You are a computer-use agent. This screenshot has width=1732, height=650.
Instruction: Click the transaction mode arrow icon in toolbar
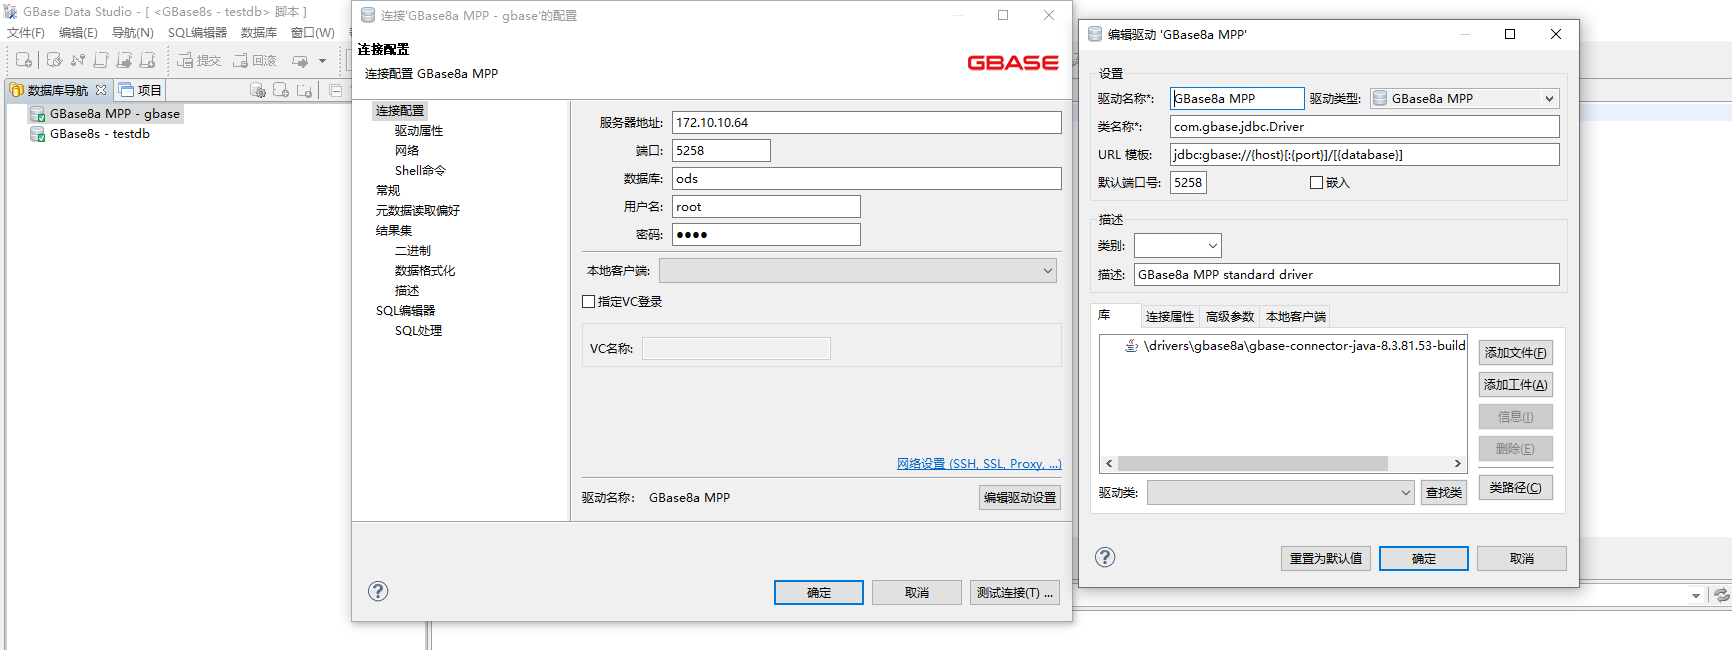tap(300, 60)
